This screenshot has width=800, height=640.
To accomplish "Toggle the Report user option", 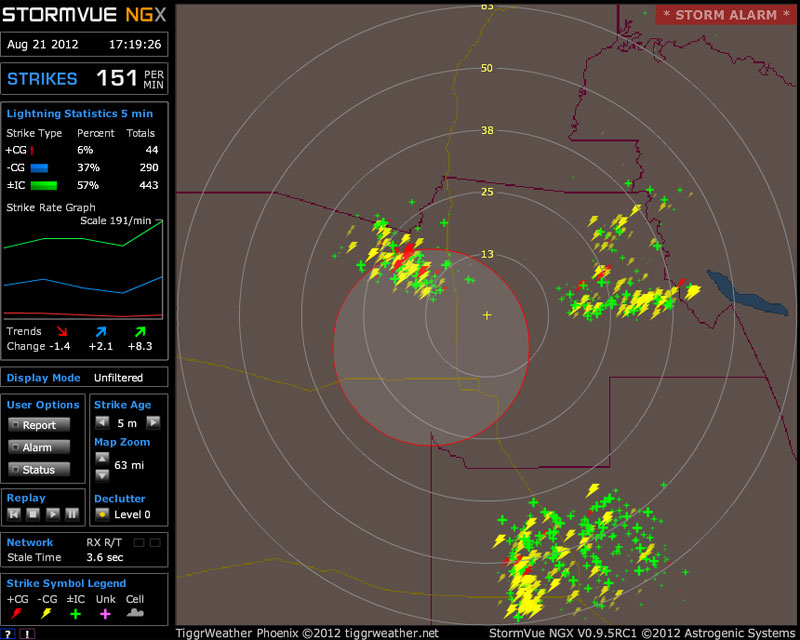I will tap(39, 425).
